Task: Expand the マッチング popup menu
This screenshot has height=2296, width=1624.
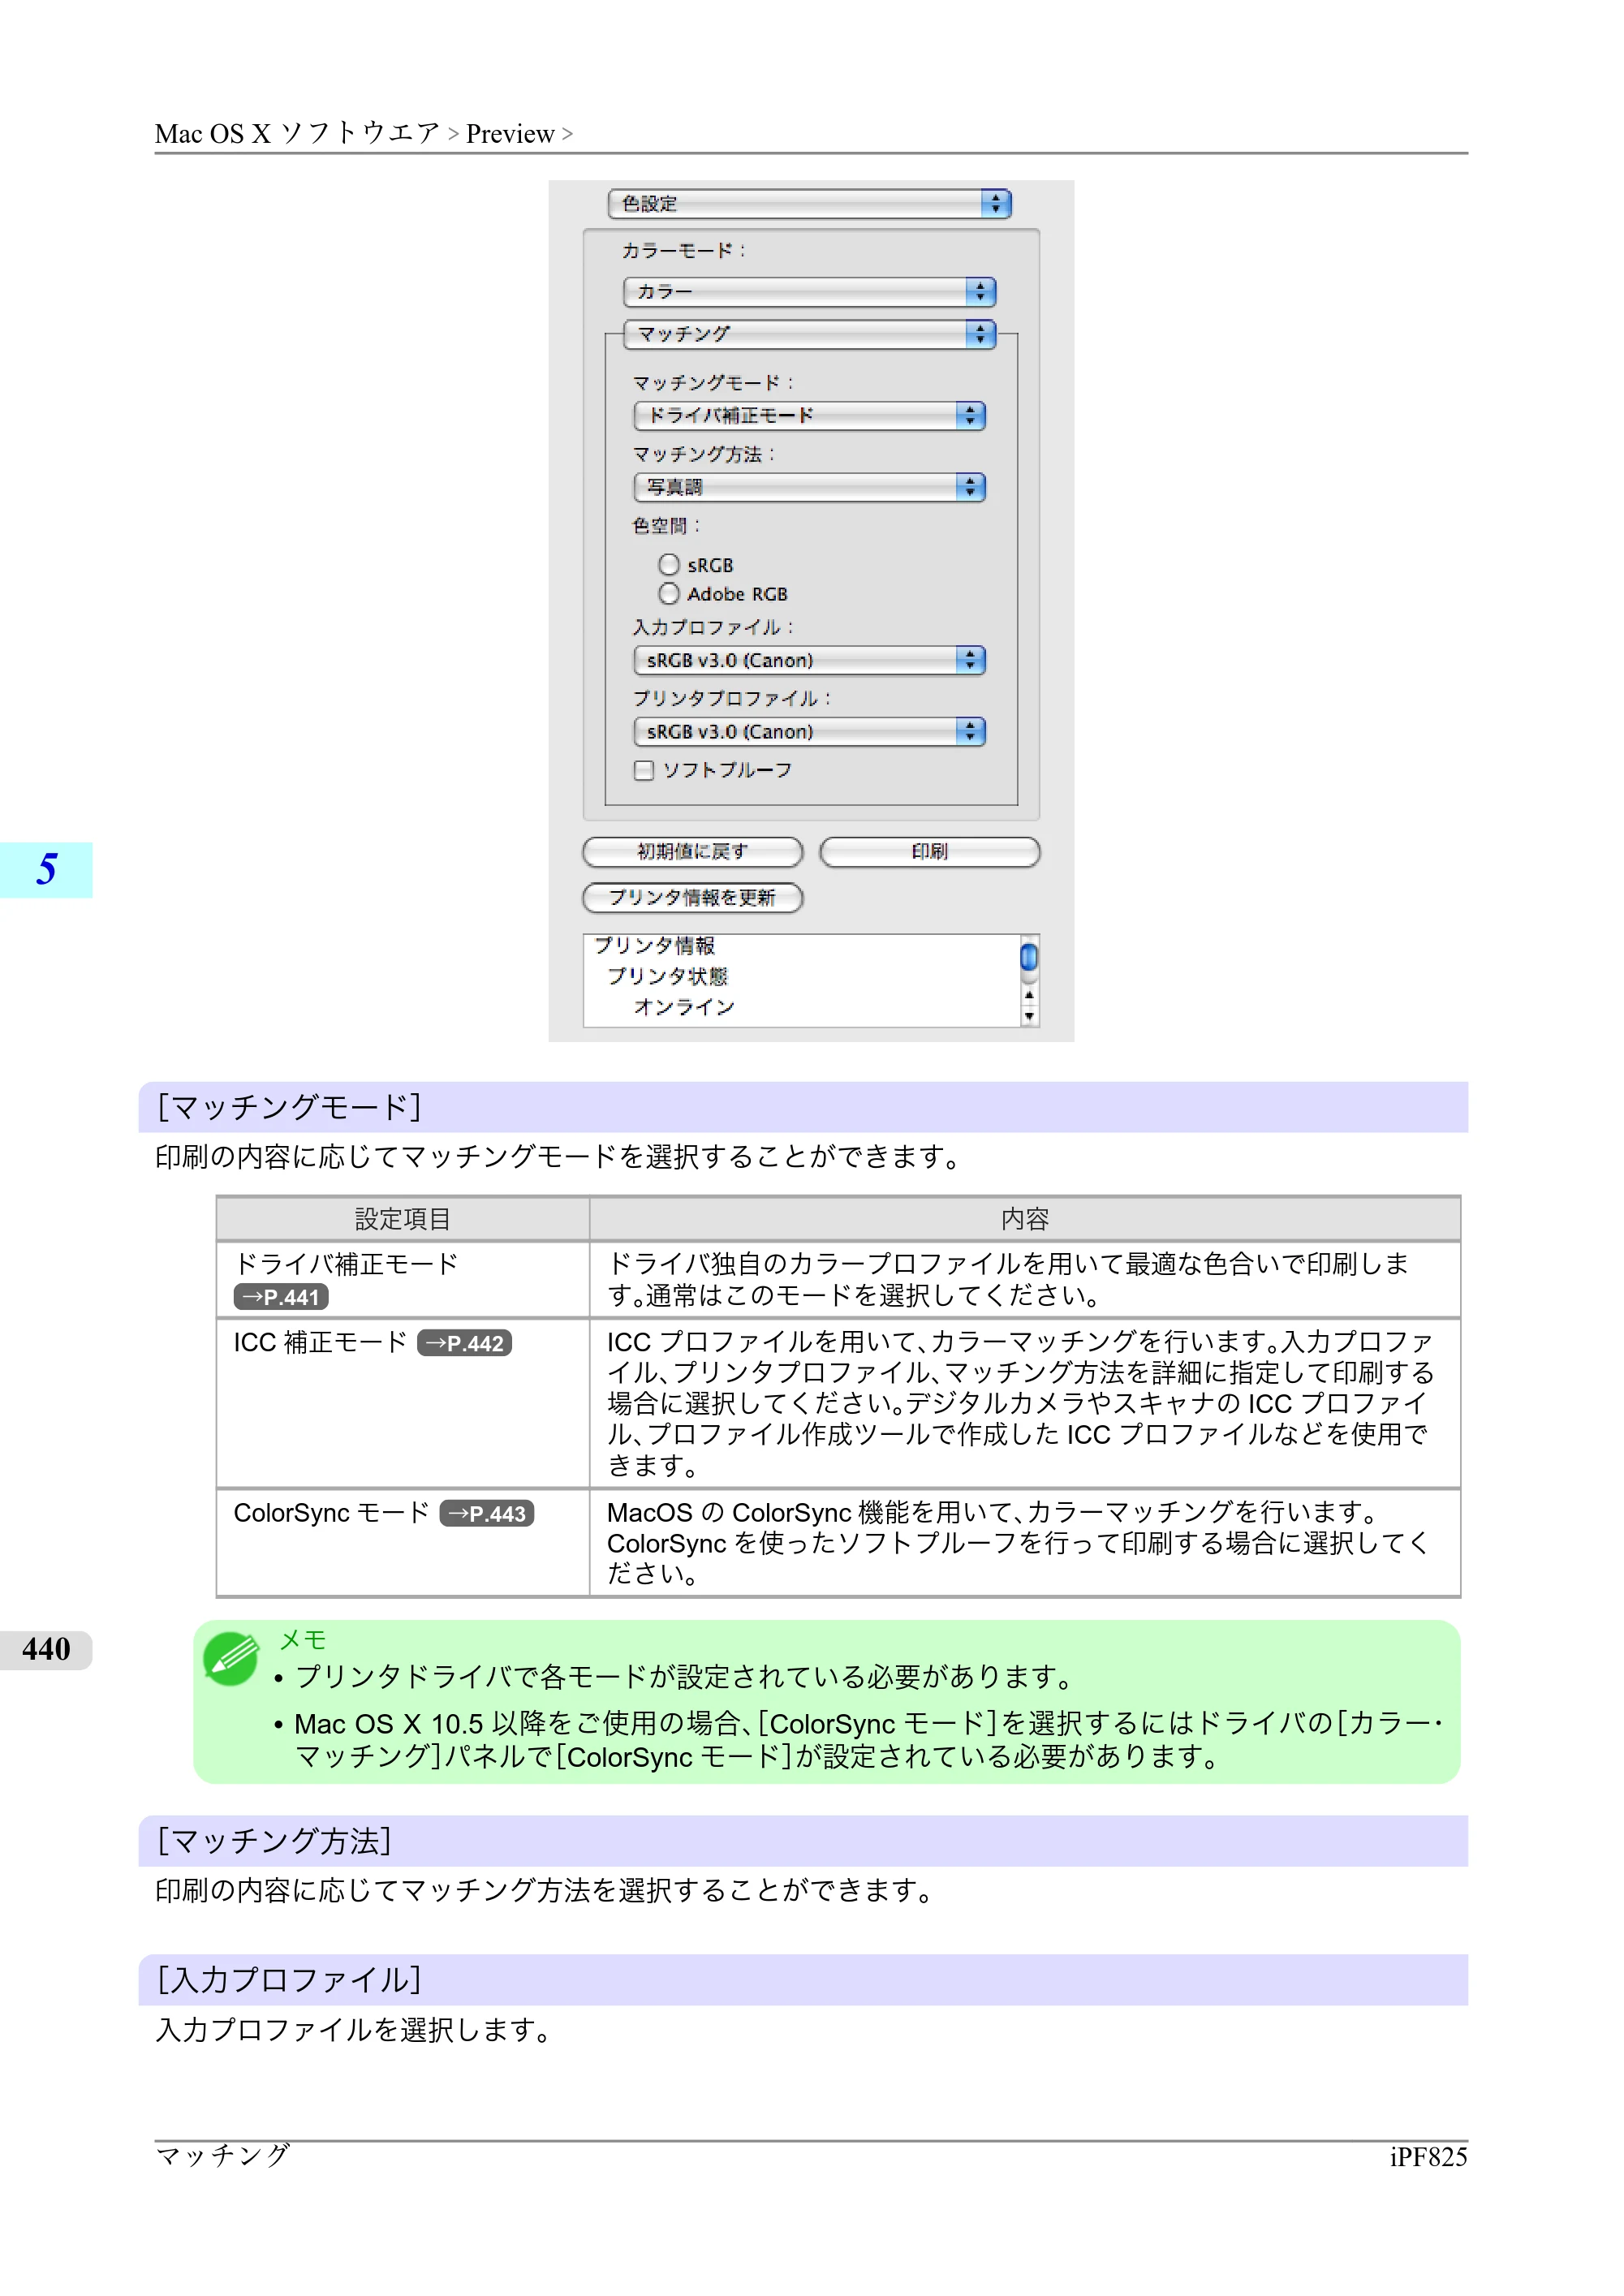Action: pyautogui.click(x=809, y=334)
